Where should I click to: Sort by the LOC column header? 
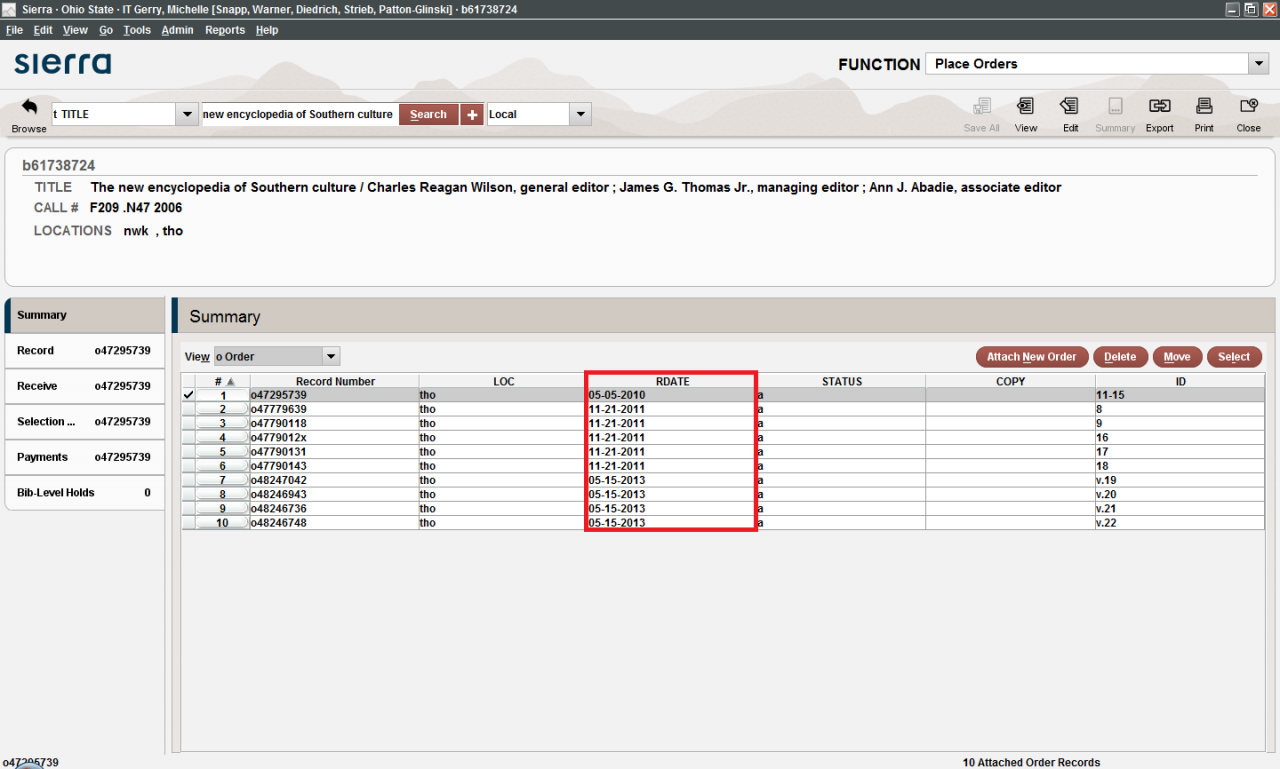503,381
